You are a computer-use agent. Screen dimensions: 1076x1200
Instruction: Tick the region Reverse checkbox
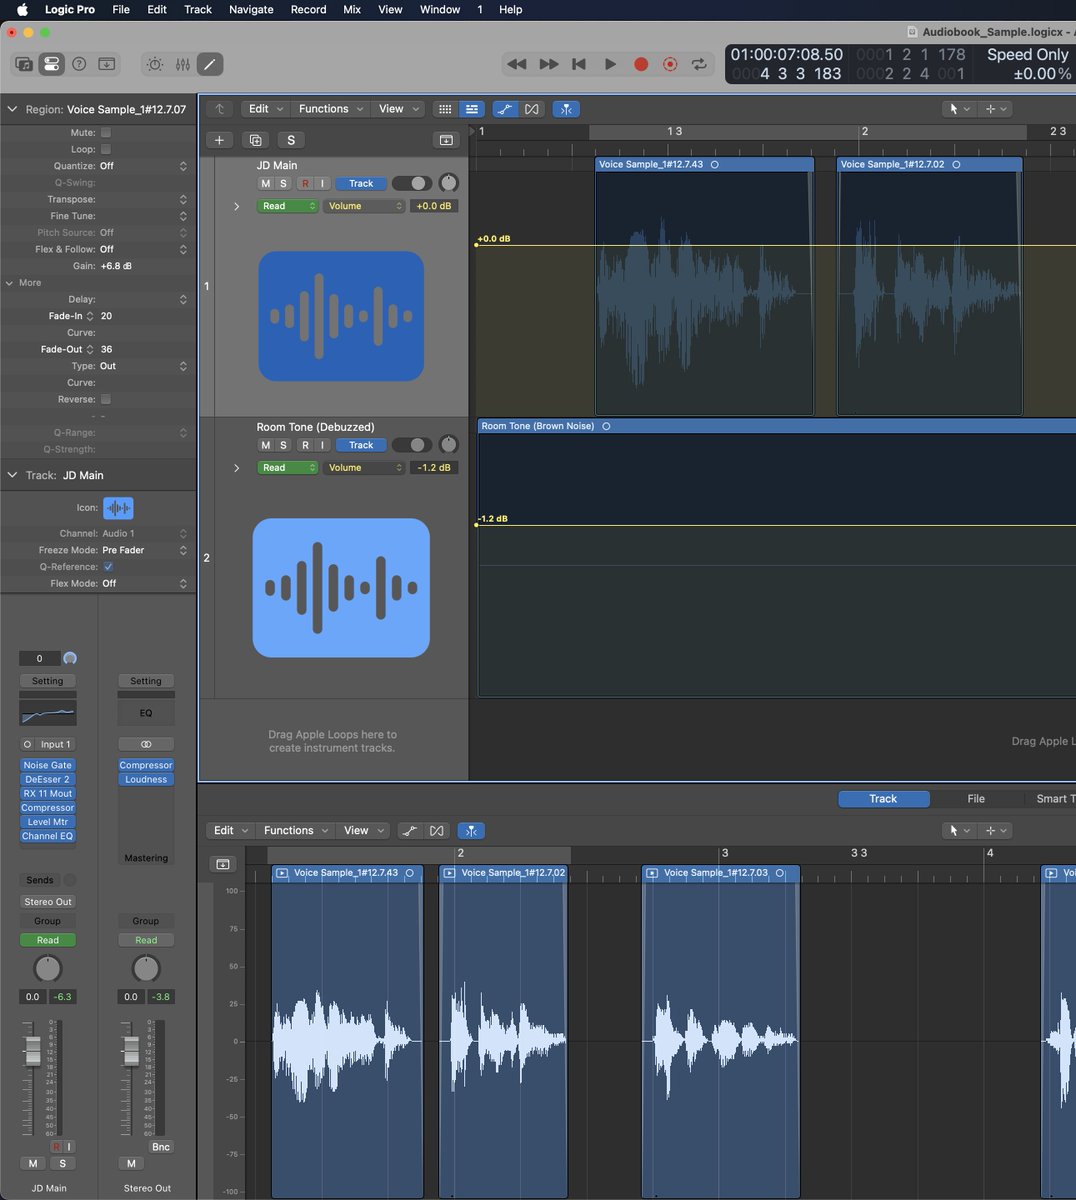point(106,399)
